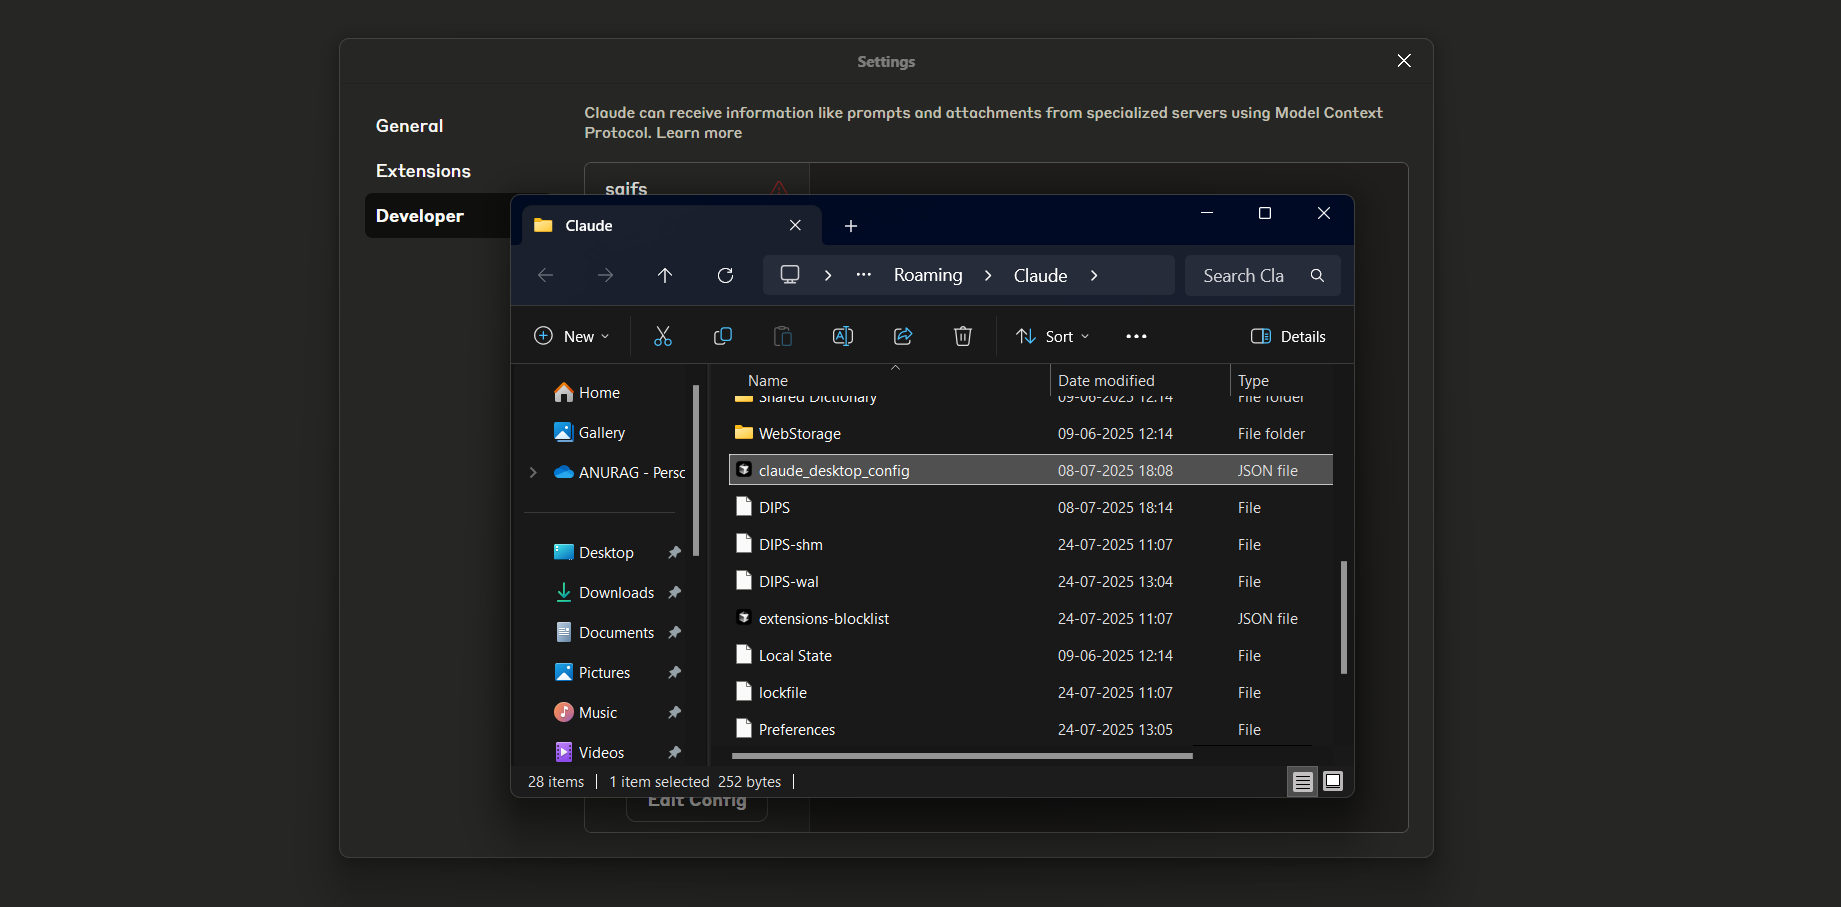Select the DIPS-wal file
The height and width of the screenshot is (907, 1841).
1031,581
